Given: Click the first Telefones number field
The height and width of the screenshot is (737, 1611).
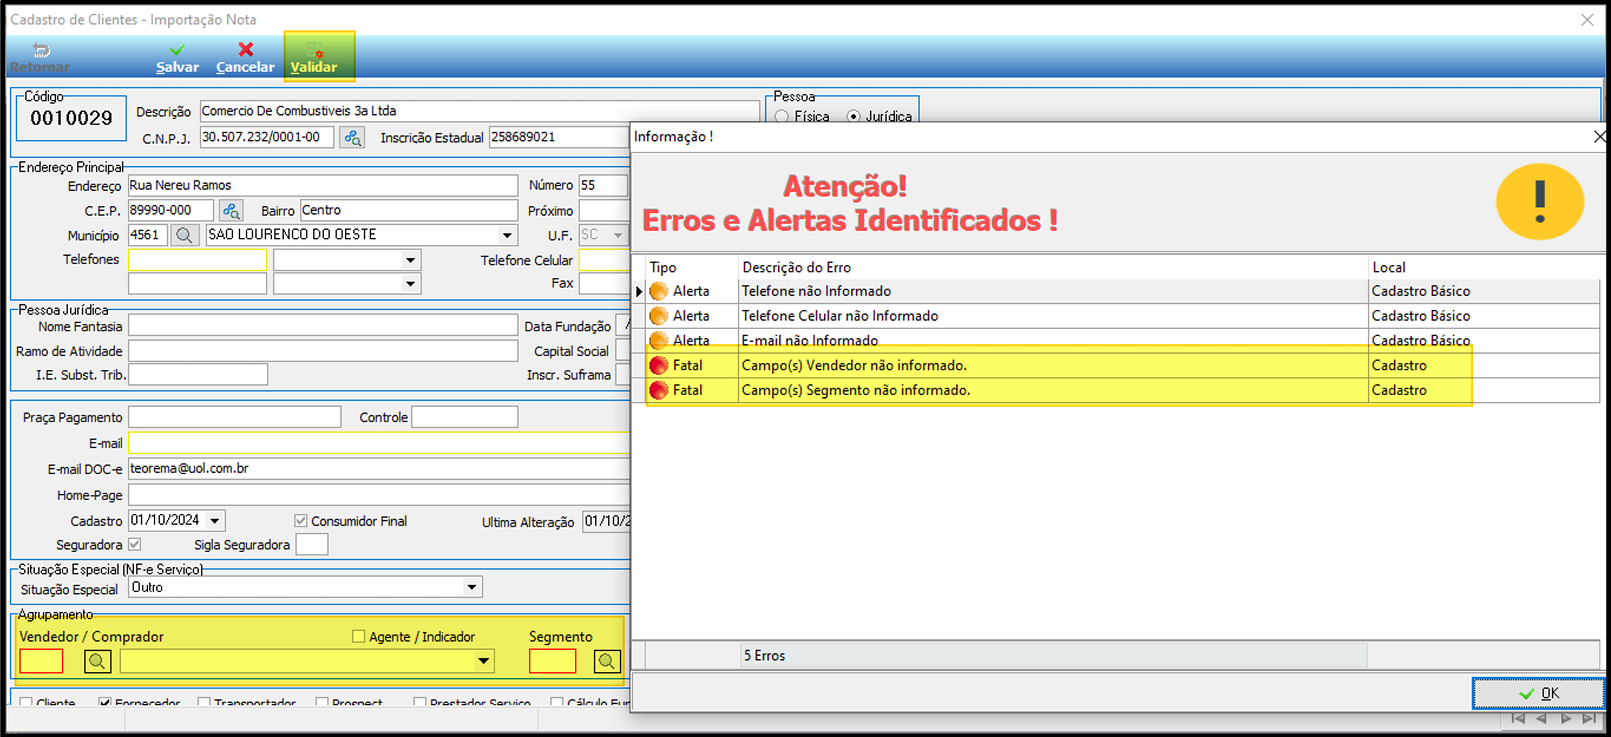Looking at the screenshot, I should coord(197,260).
